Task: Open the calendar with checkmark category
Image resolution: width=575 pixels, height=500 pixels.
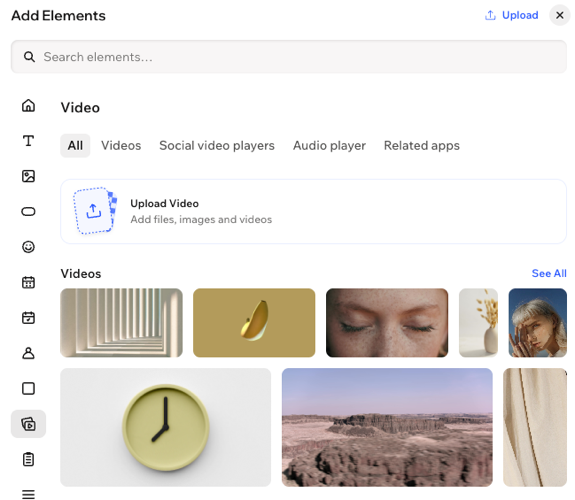Action: pyautogui.click(x=28, y=317)
